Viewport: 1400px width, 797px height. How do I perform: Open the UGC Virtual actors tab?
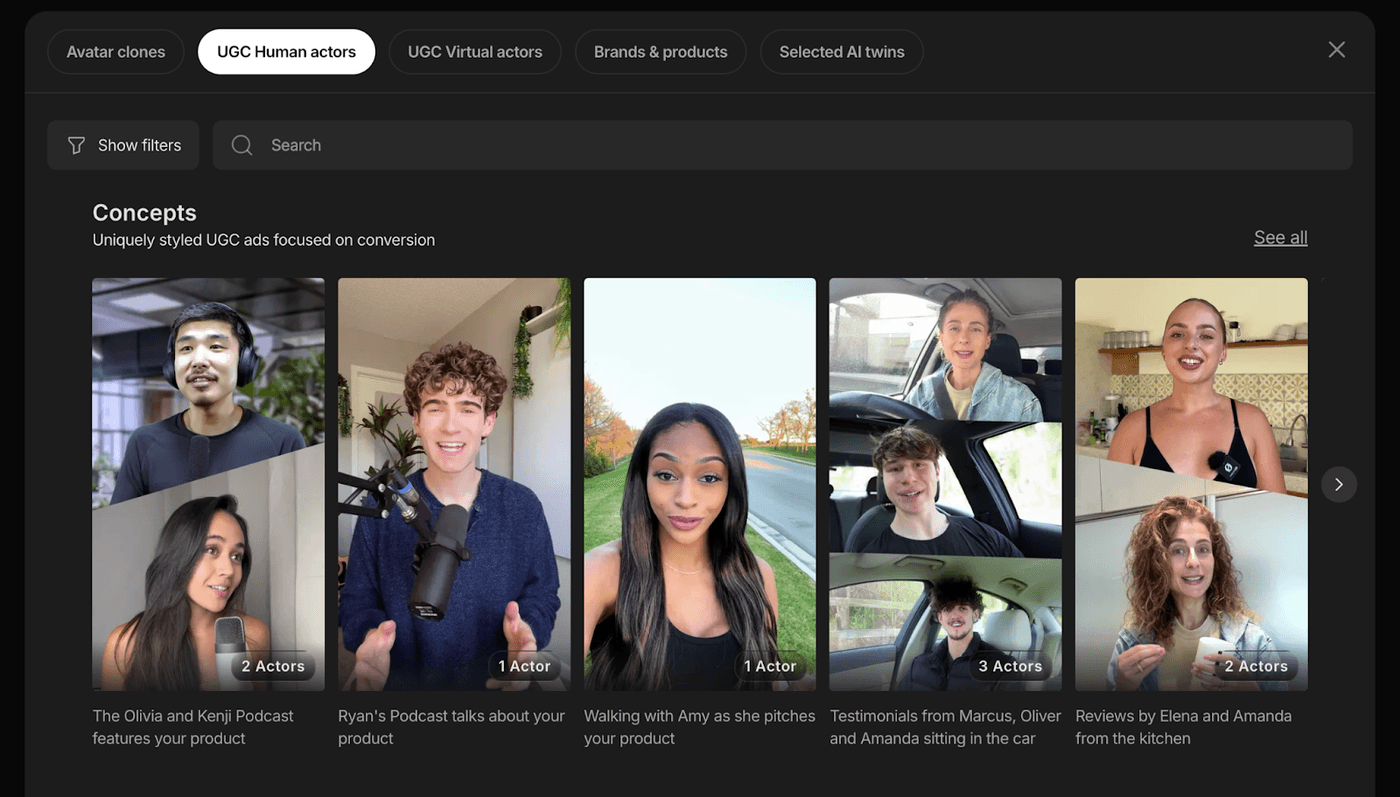tap(475, 52)
